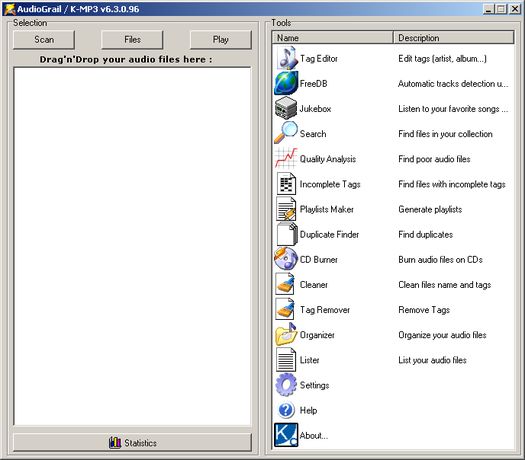Click 'List your audio files' description

click(x=432, y=360)
